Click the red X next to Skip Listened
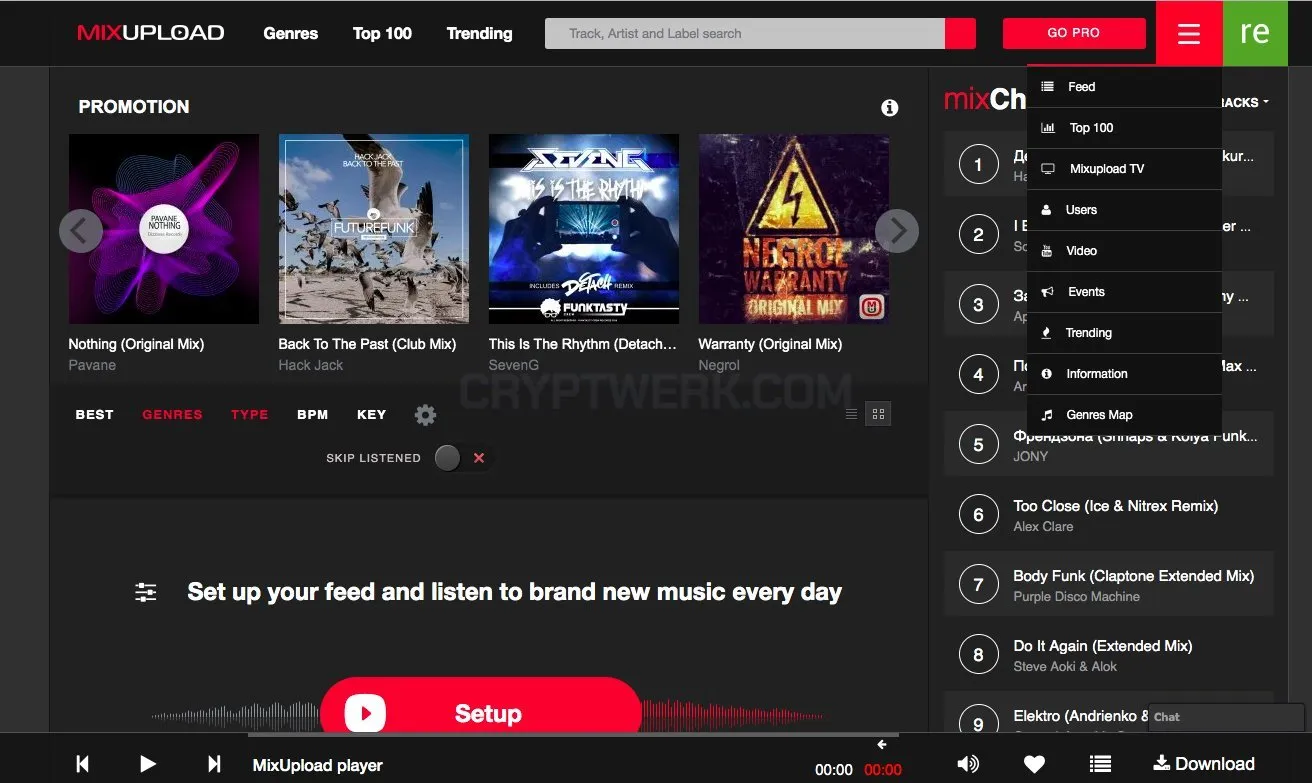Screen dimensions: 1312x783 (x=479, y=458)
